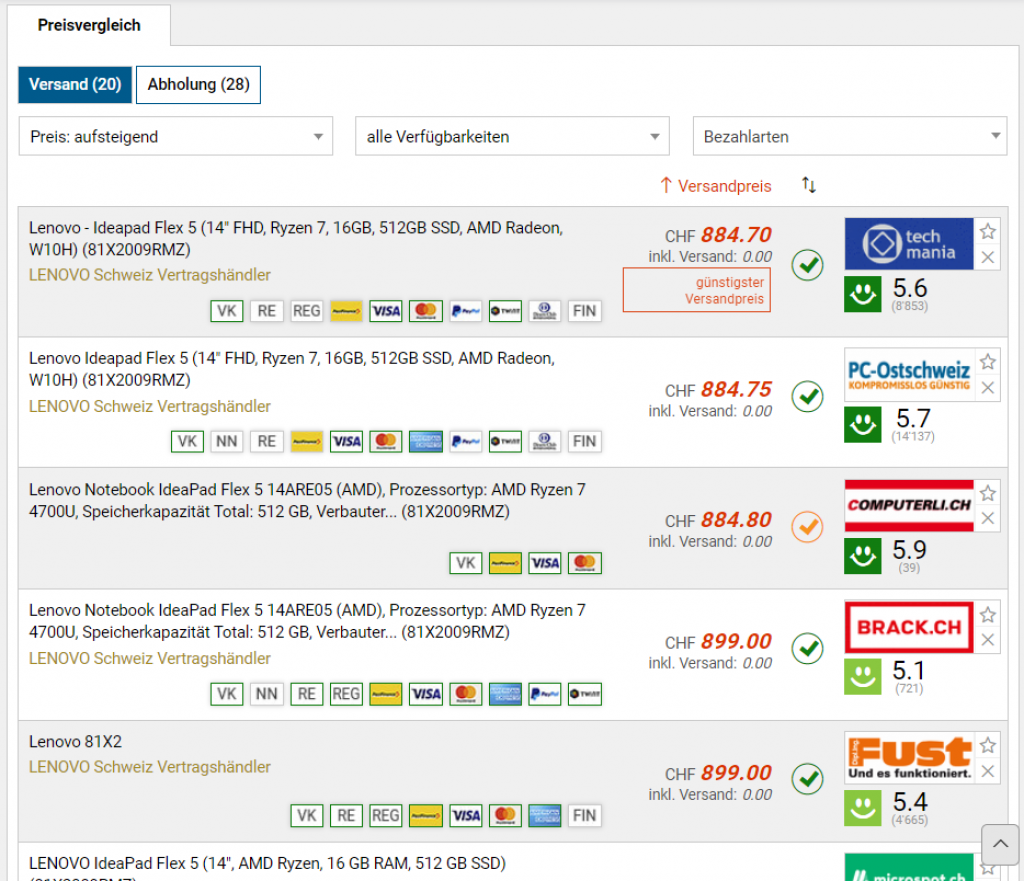Viewport: 1024px width, 881px height.
Task: Remove the PC-Ostschweiz offer with X icon
Action: click(988, 388)
